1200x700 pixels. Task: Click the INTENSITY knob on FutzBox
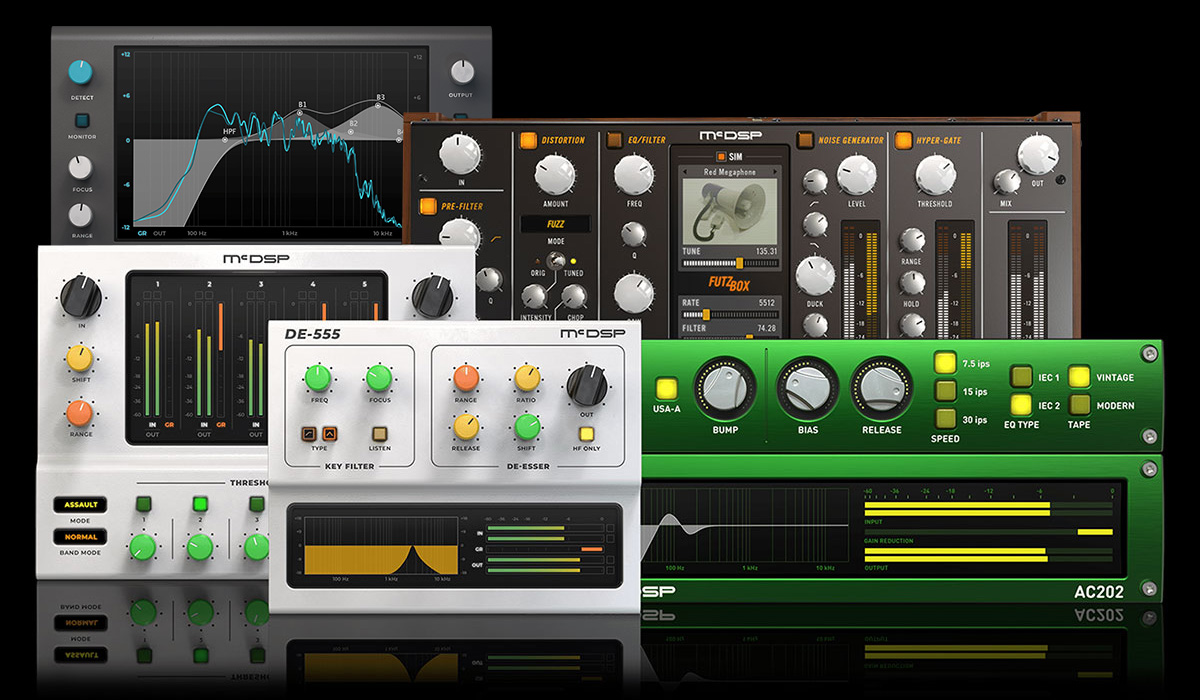tap(536, 296)
